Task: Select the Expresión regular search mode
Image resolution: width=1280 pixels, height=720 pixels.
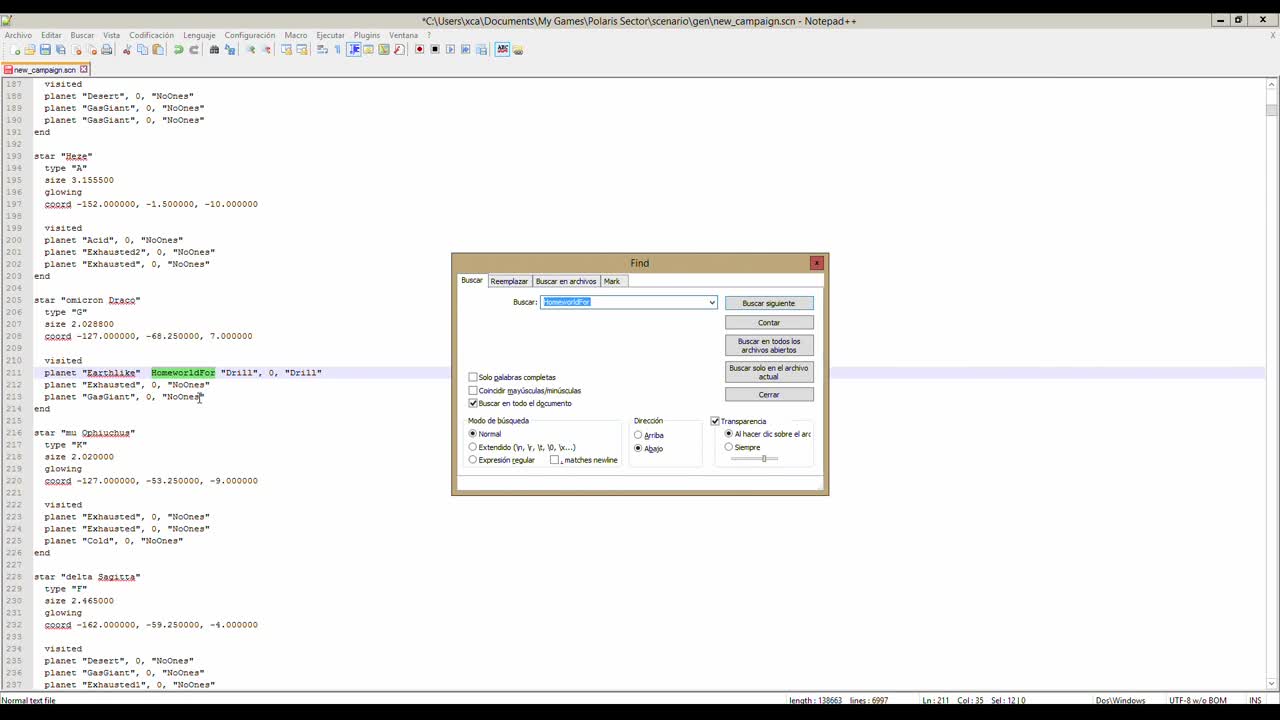Action: 473,460
